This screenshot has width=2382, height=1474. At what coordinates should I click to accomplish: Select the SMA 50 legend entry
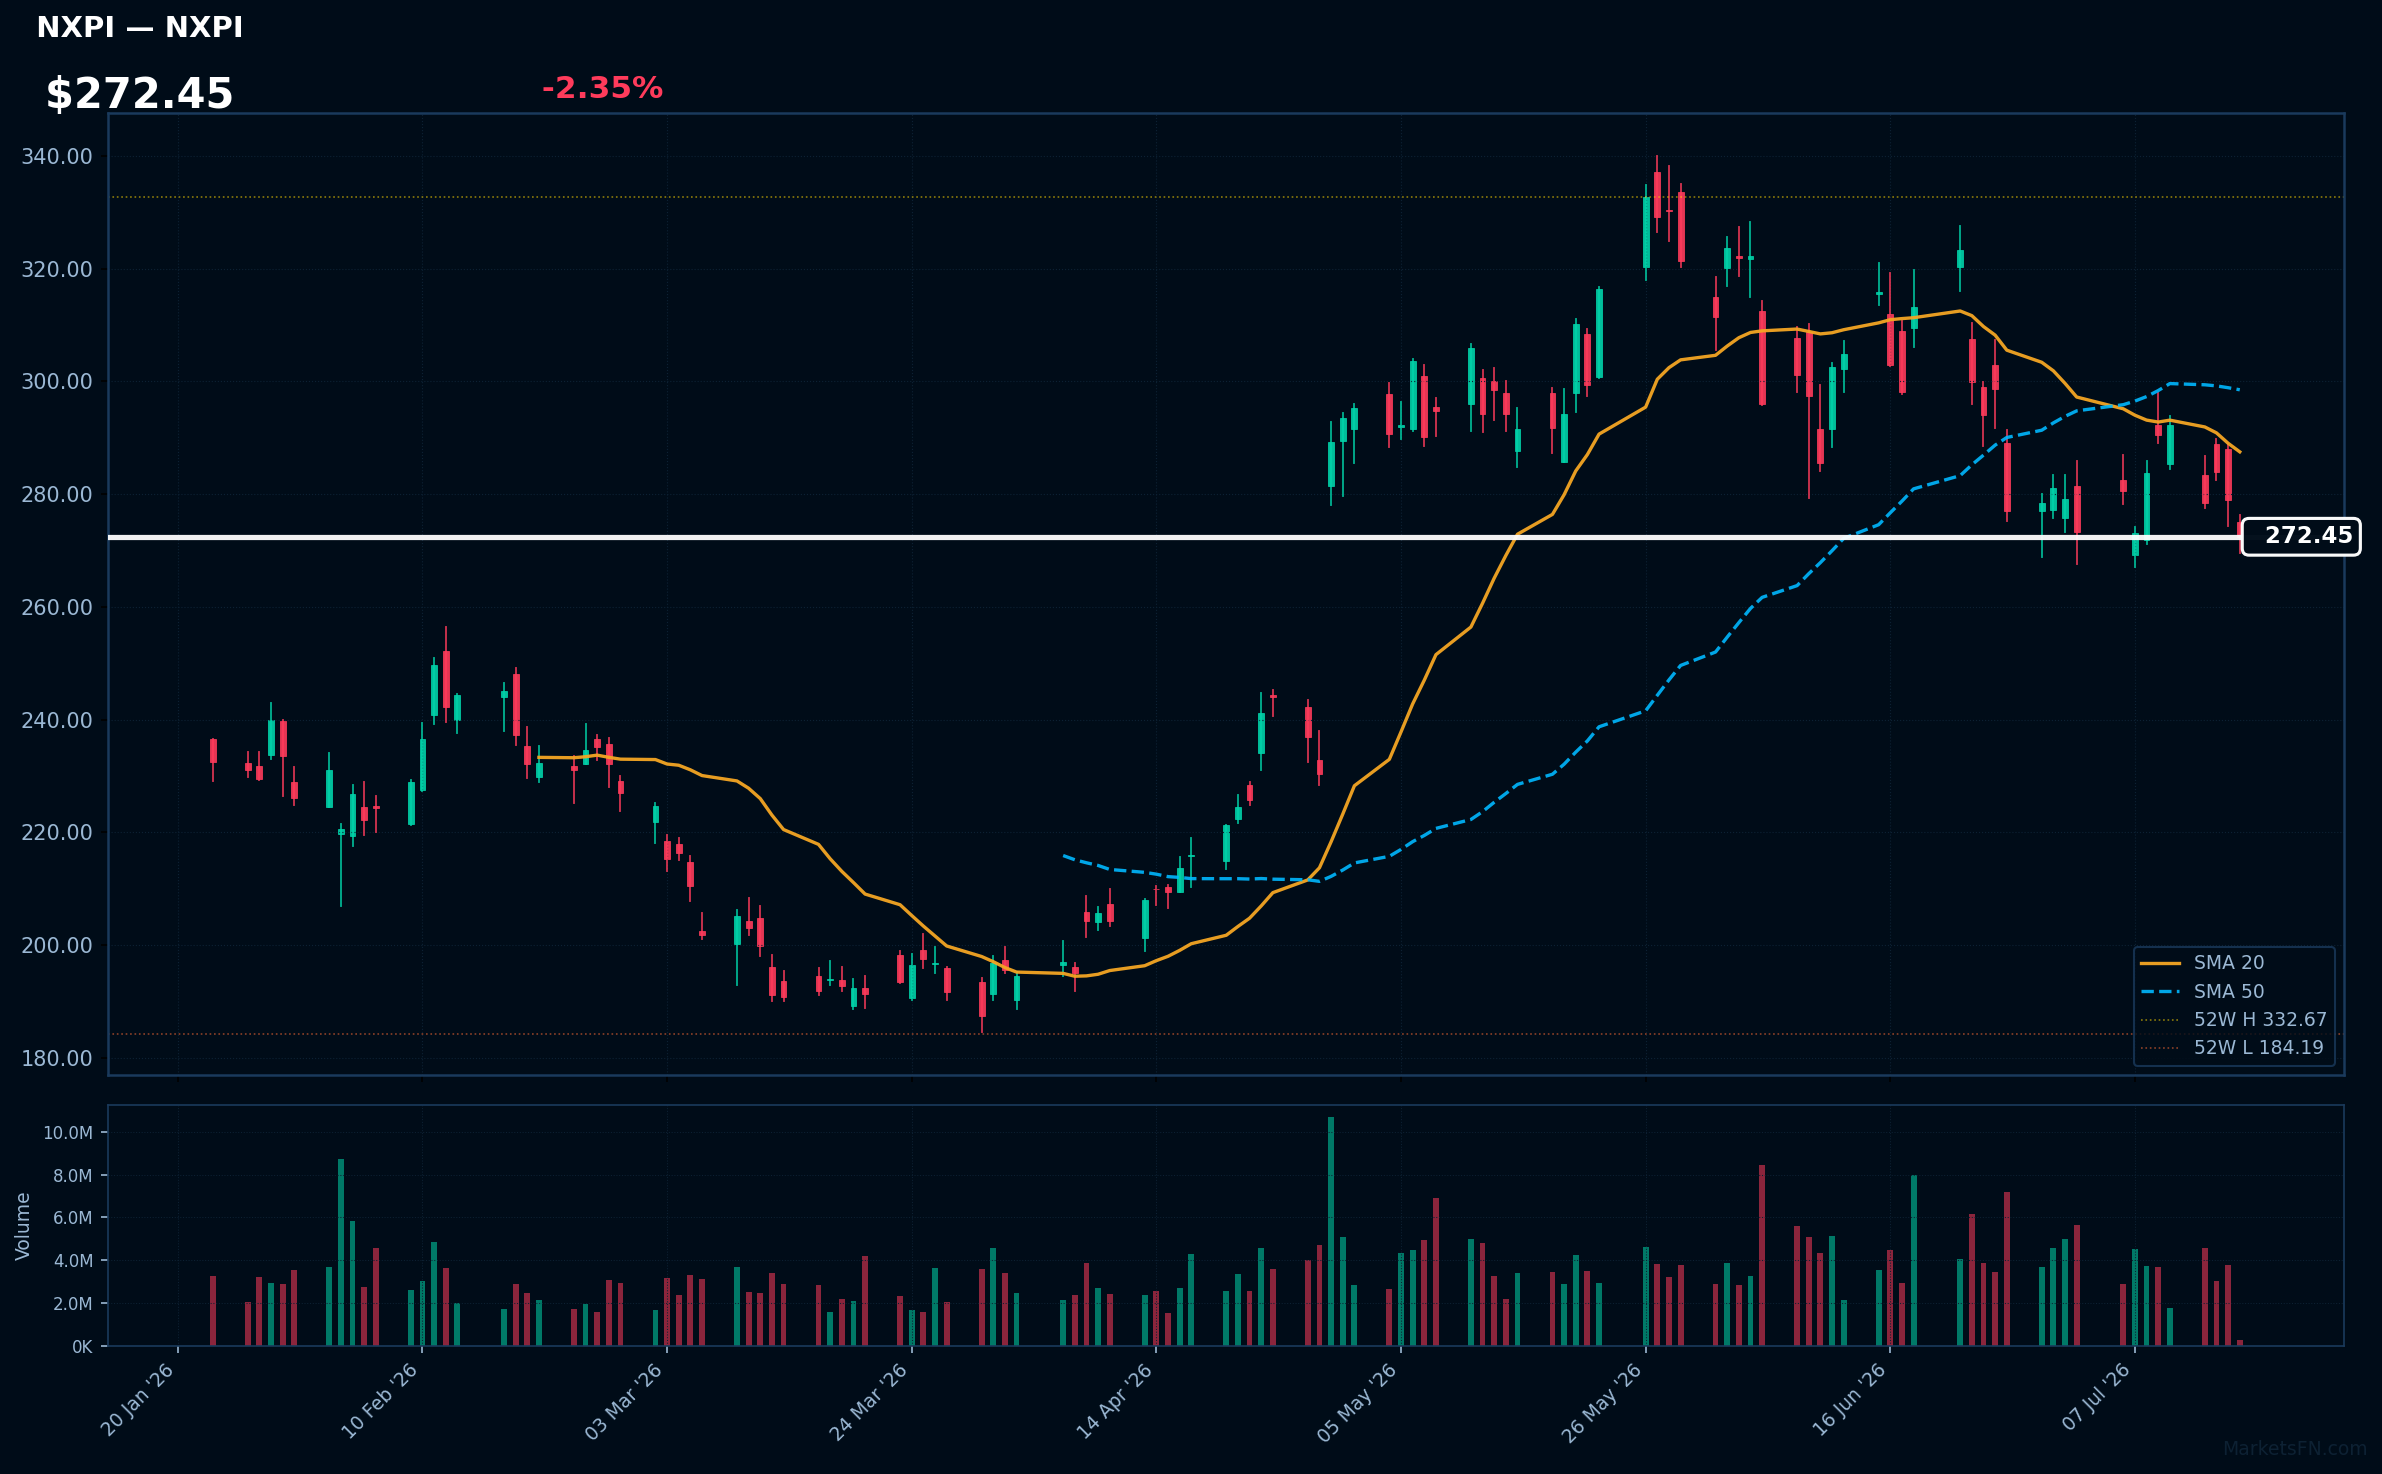[x=2202, y=991]
